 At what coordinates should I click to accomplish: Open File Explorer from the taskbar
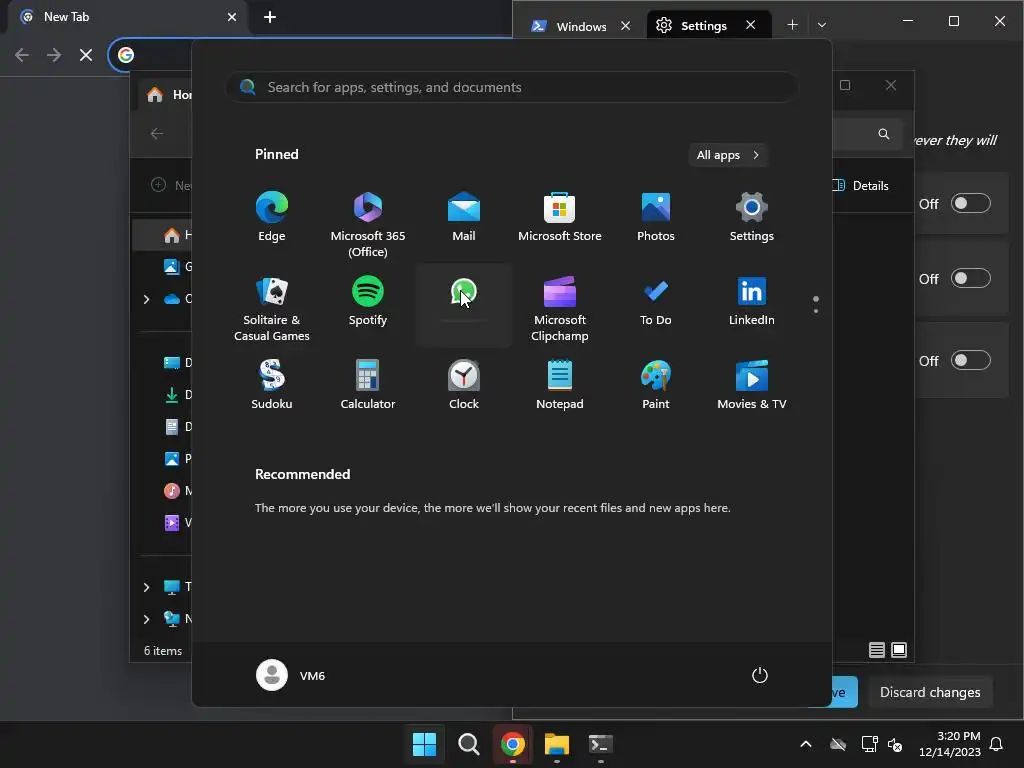pyautogui.click(x=557, y=744)
